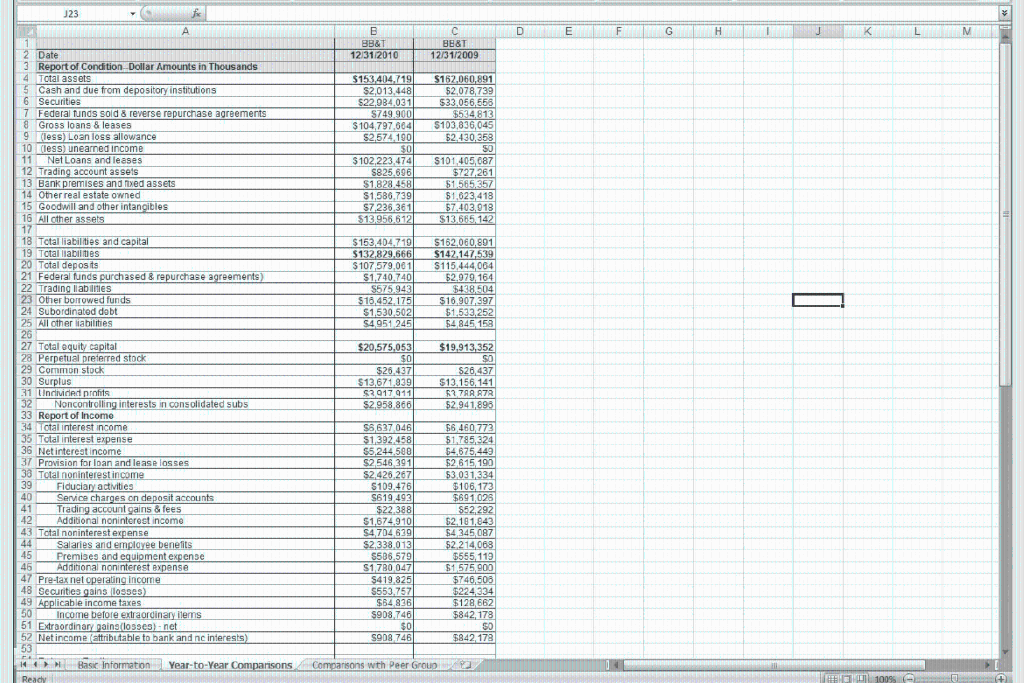Click 'Net interest income' label
The height and width of the screenshot is (683, 1024).
click(x=80, y=451)
